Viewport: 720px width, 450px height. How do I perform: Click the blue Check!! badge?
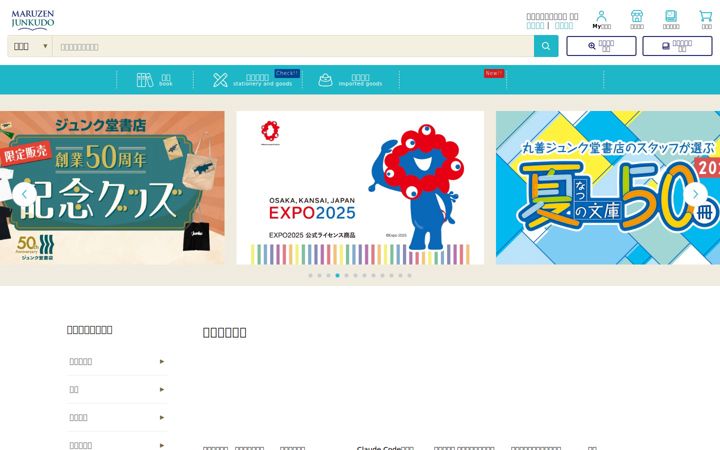click(287, 73)
